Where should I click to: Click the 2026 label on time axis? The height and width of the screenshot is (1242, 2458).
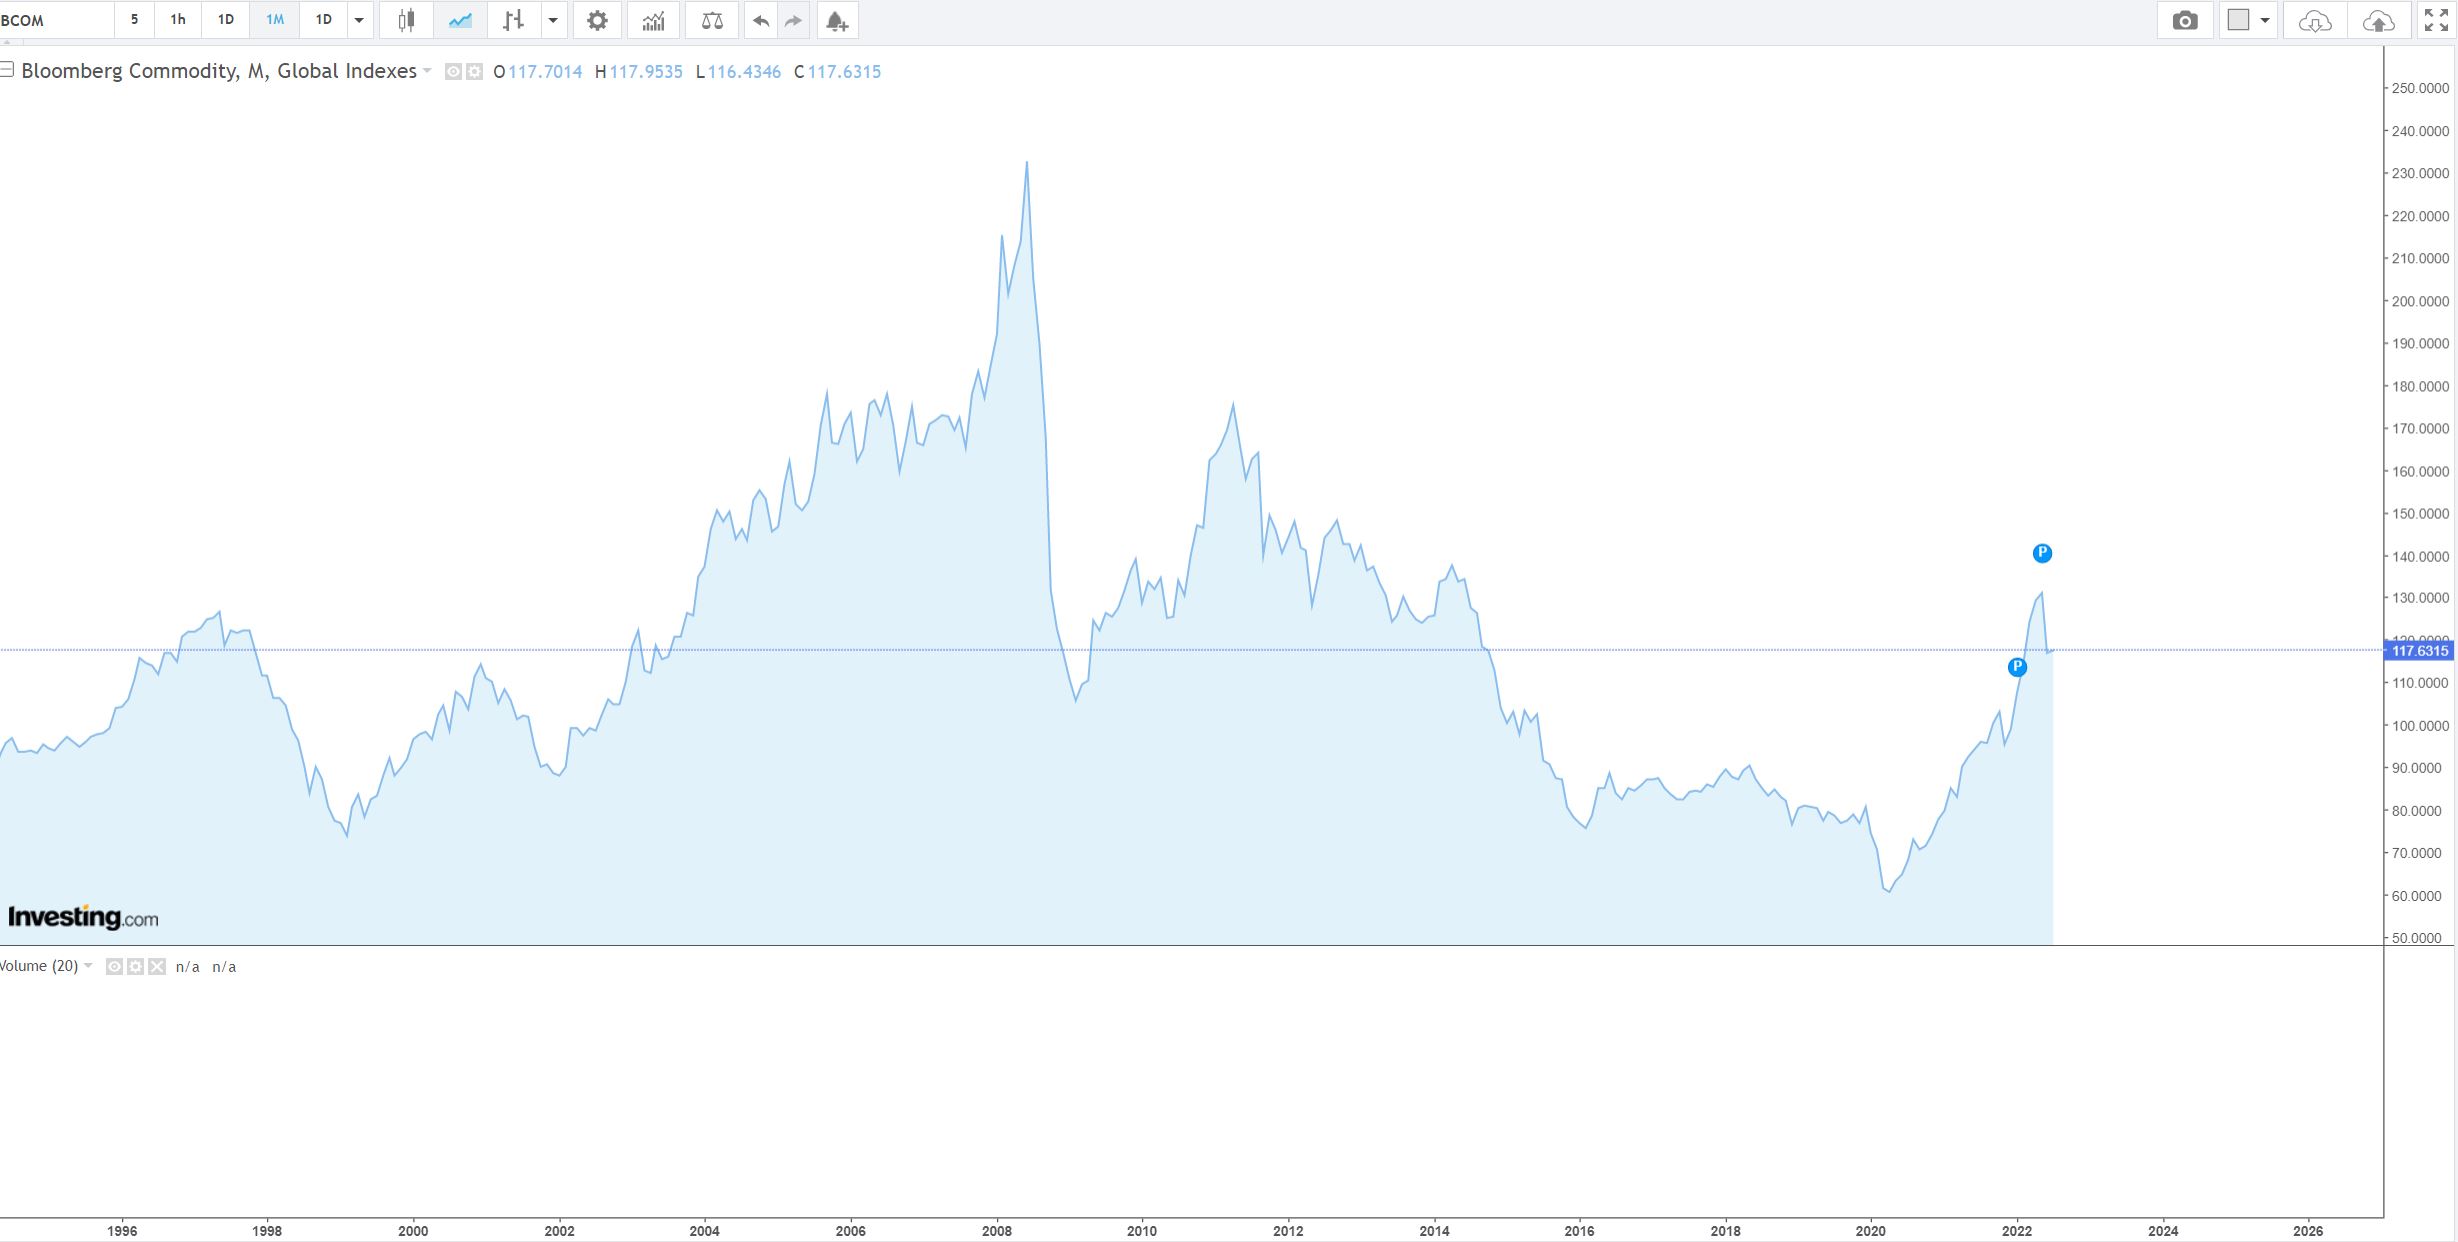[2308, 1231]
